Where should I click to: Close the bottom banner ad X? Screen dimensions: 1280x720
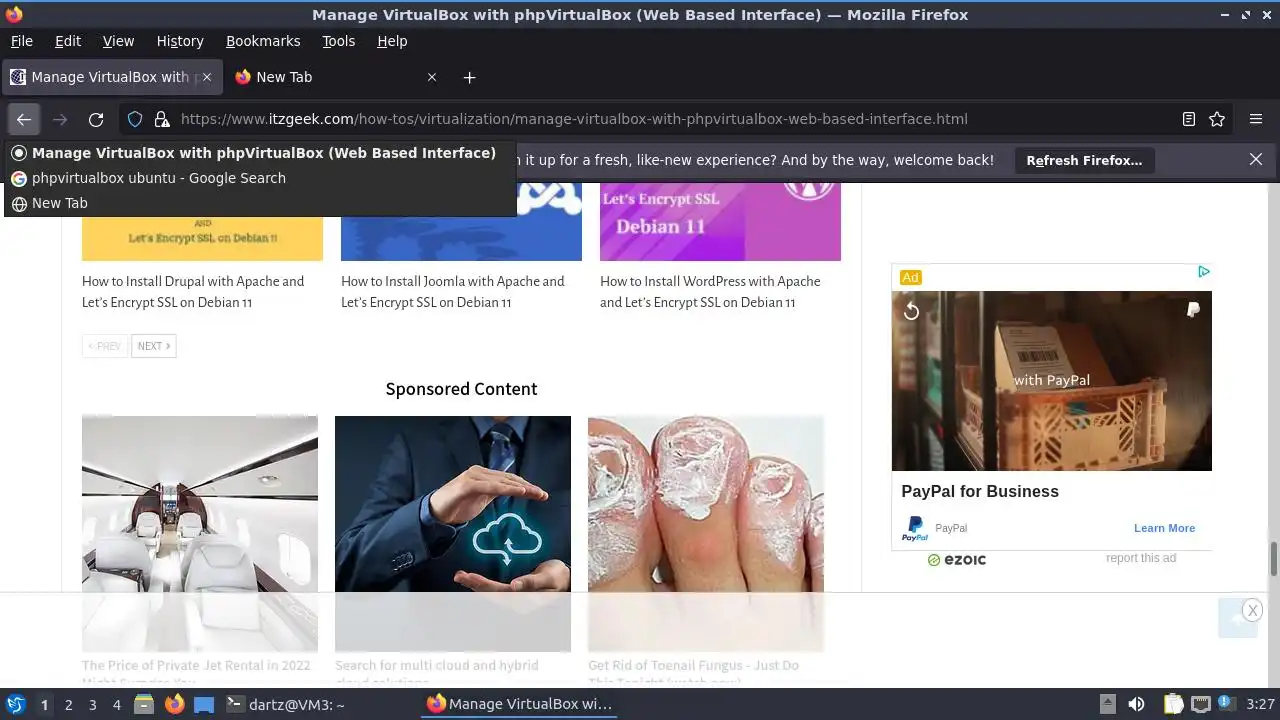pos(1252,610)
